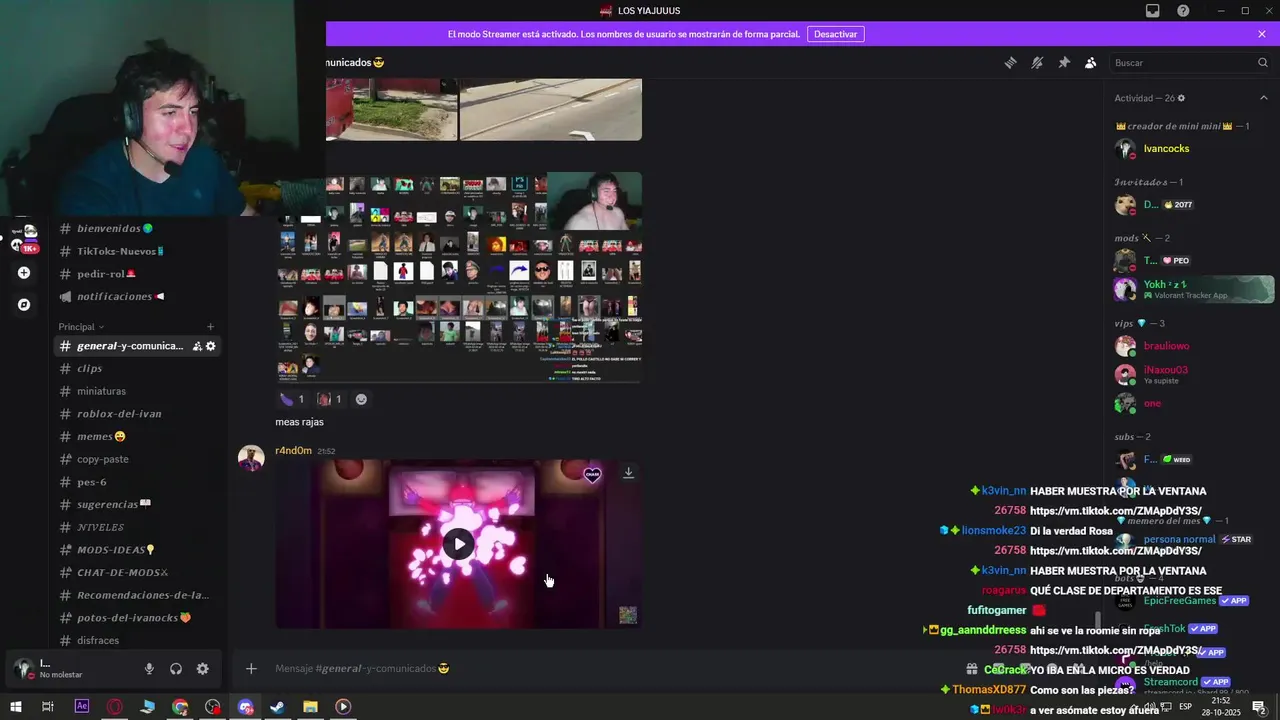
Task: Create channel plus in Principal category
Action: click(x=210, y=327)
